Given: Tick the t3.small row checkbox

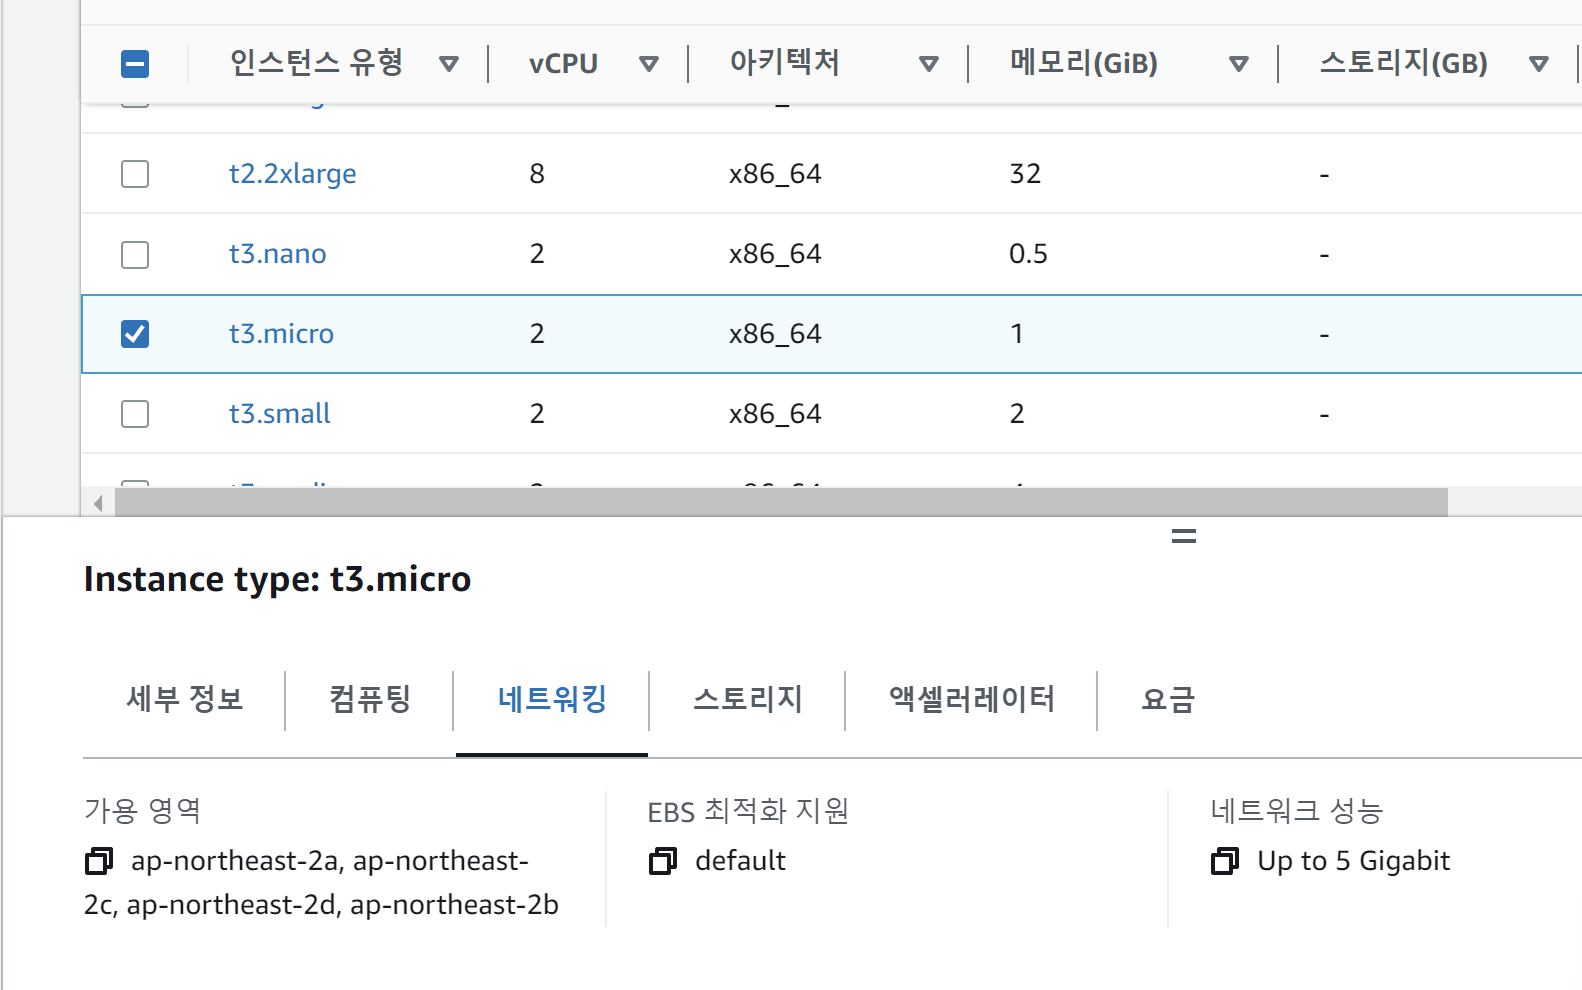Looking at the screenshot, I should pos(135,414).
